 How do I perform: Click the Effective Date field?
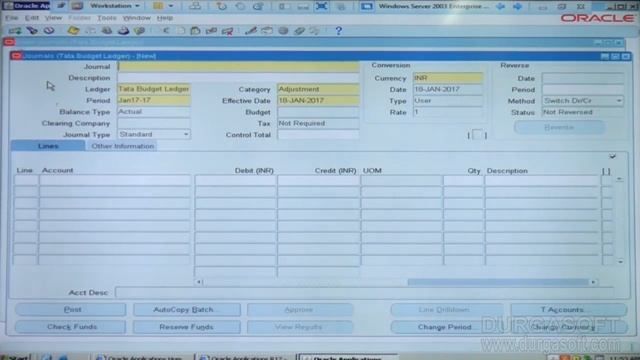[318, 100]
